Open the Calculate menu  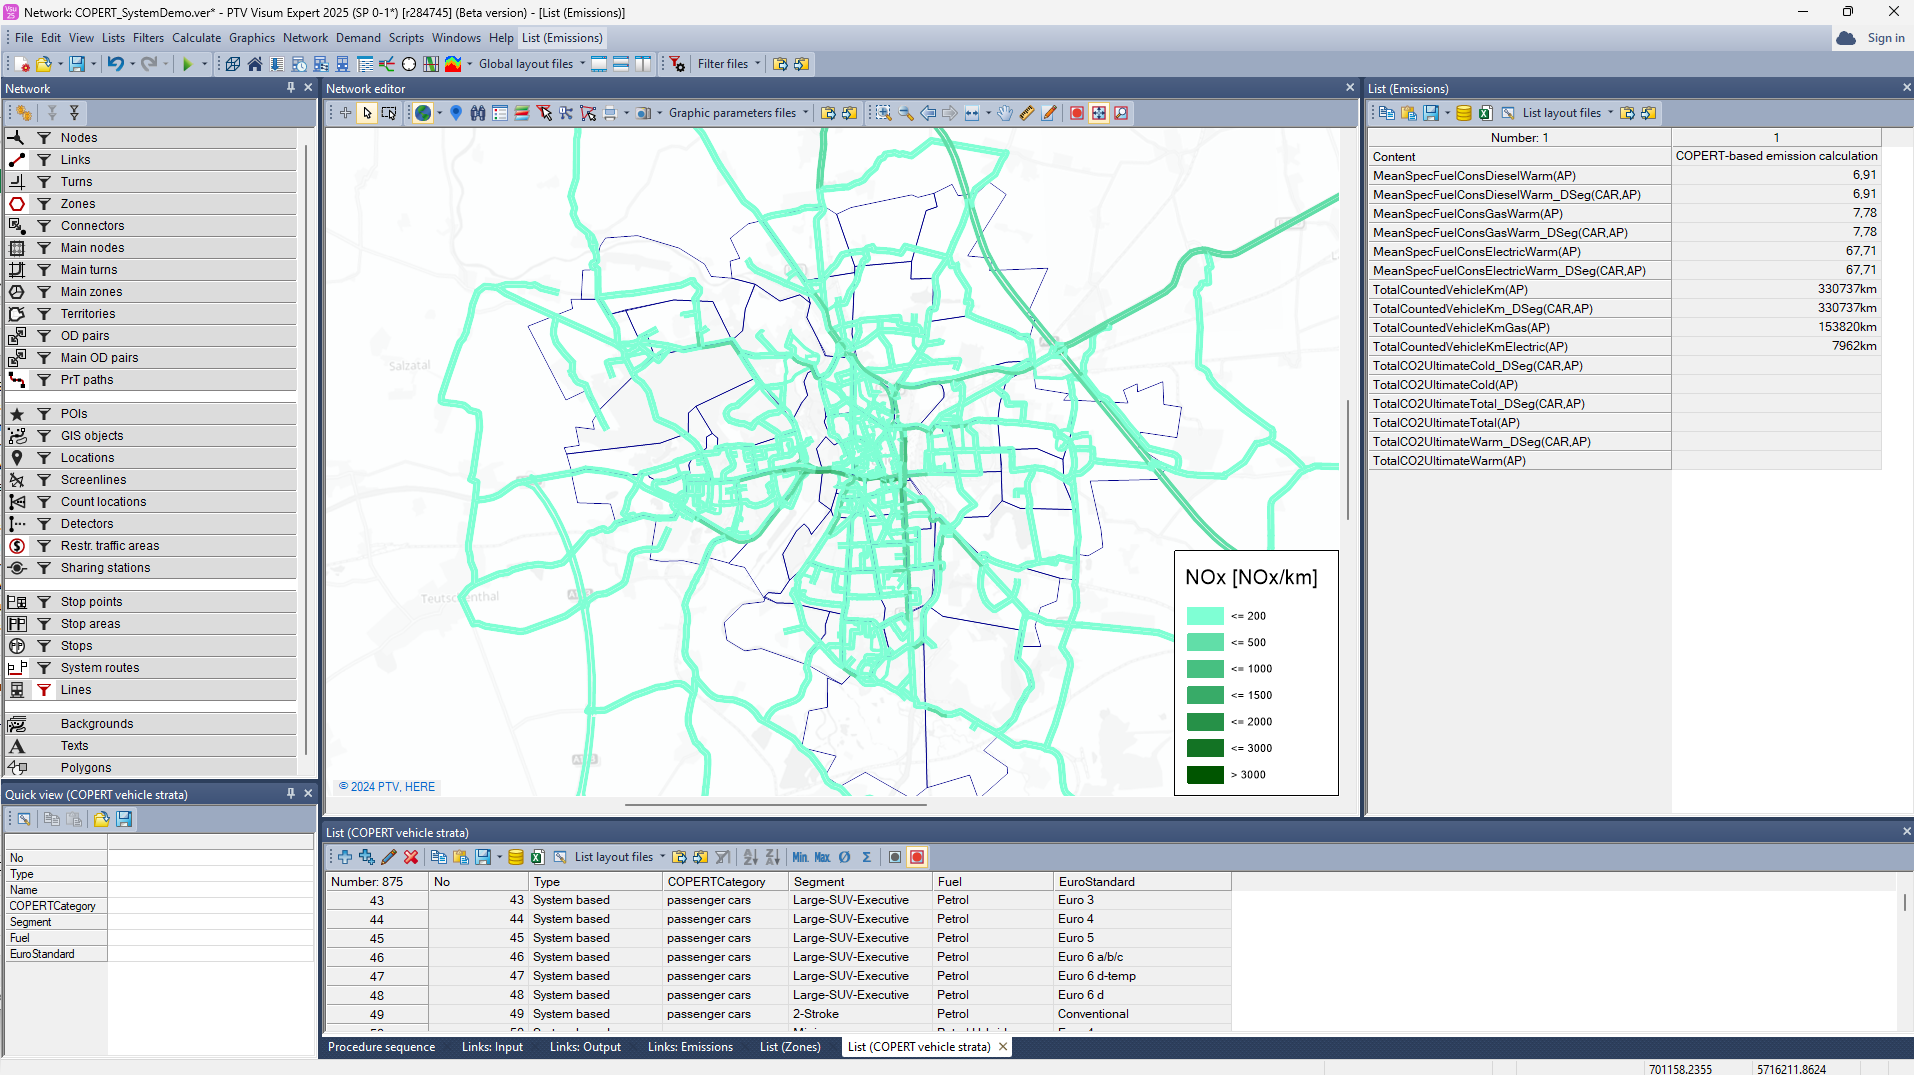(x=196, y=38)
